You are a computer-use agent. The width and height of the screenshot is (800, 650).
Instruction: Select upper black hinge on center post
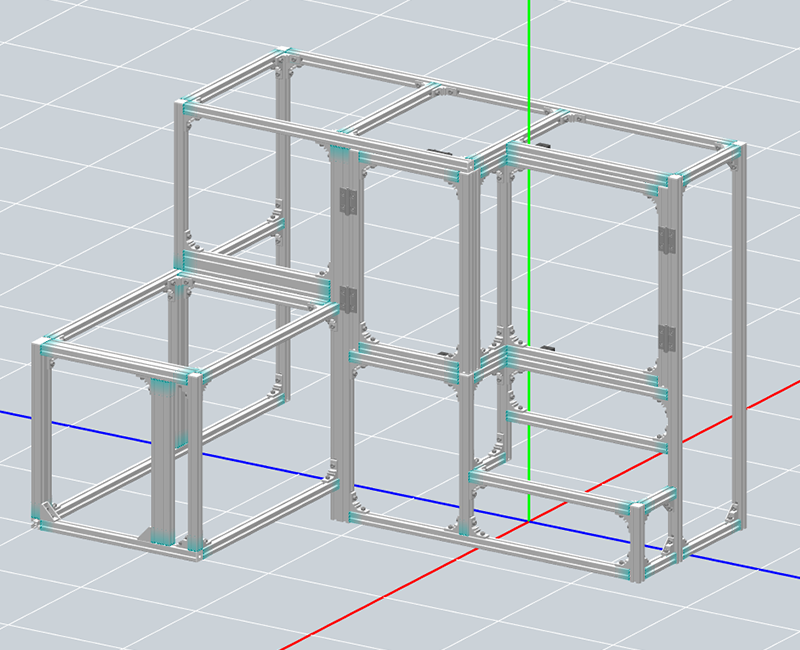click(347, 201)
